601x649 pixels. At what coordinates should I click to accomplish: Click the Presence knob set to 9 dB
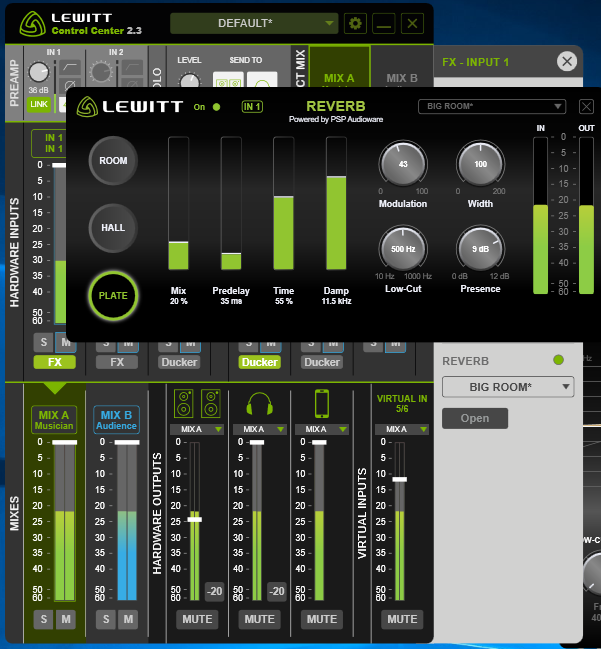480,249
